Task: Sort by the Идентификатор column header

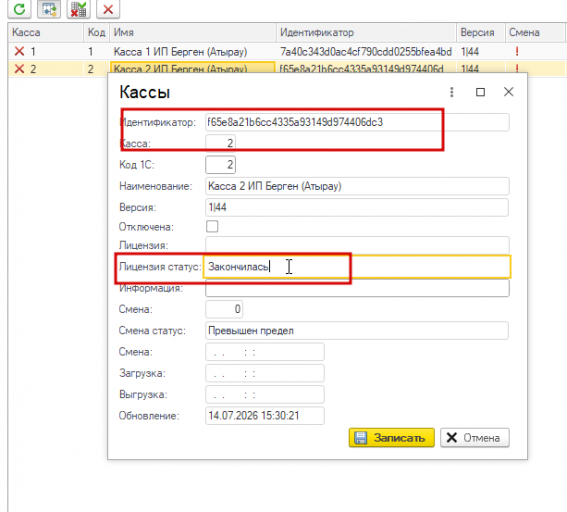Action: tap(366, 32)
